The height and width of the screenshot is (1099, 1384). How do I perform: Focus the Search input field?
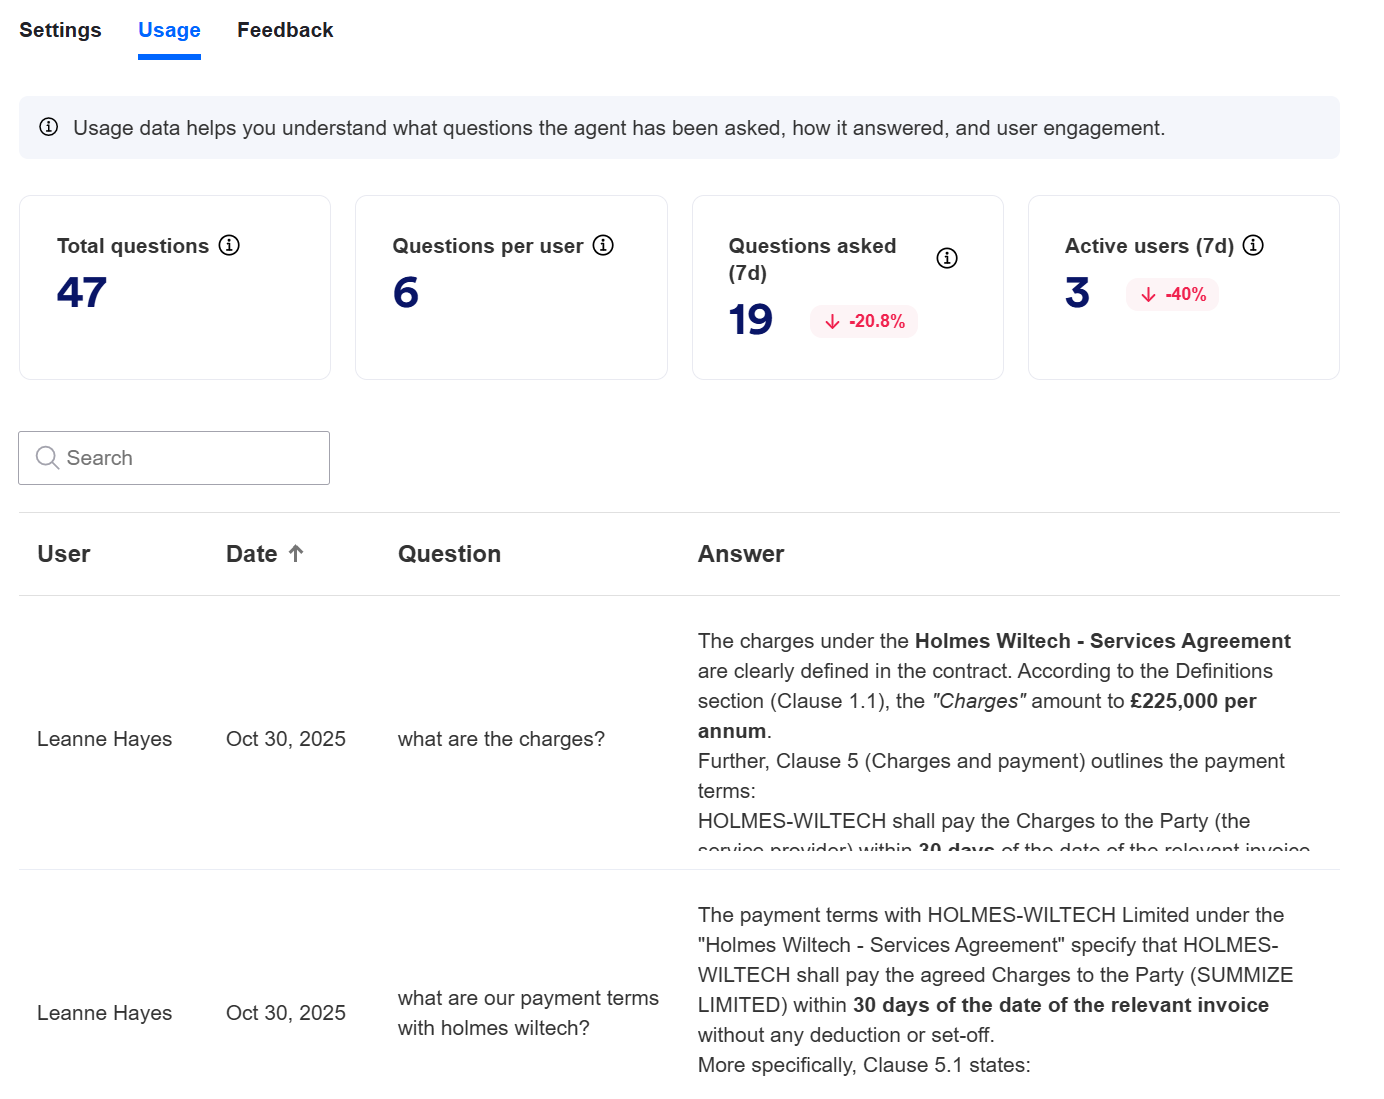pos(190,458)
